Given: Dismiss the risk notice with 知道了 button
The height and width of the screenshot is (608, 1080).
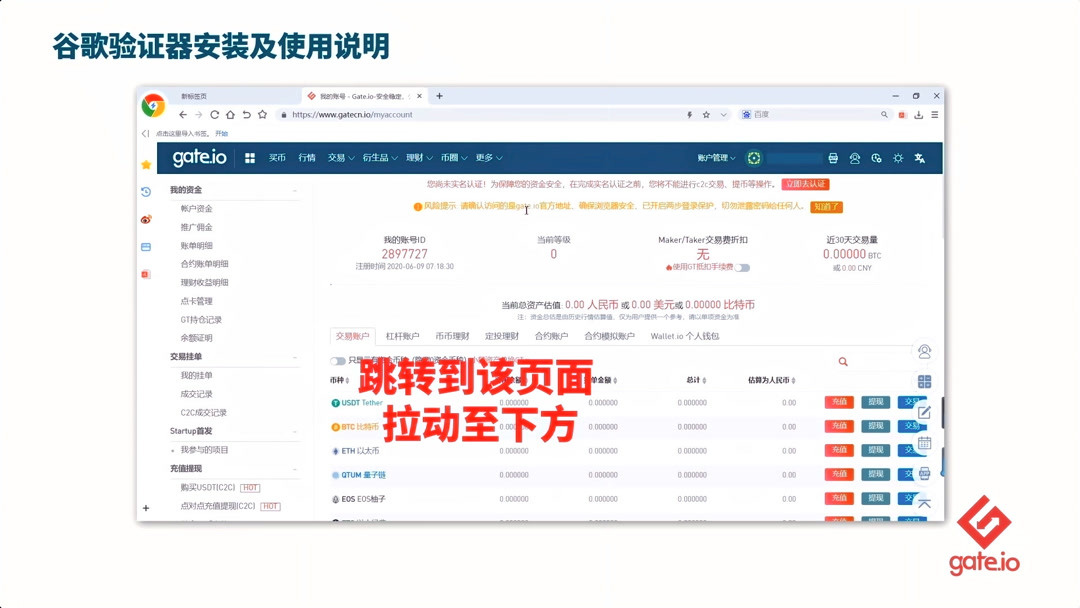Looking at the screenshot, I should [x=828, y=207].
